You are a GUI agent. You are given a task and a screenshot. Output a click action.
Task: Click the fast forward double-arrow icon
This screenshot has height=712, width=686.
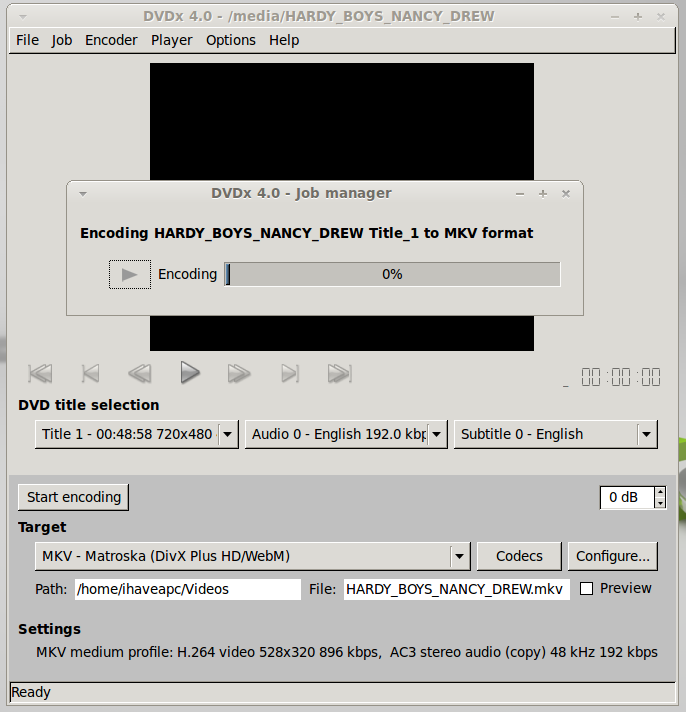click(x=239, y=374)
